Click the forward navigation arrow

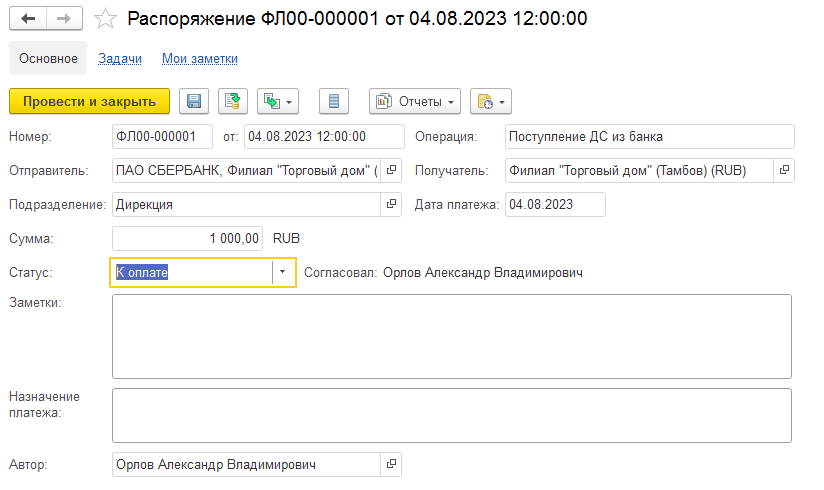click(x=63, y=19)
